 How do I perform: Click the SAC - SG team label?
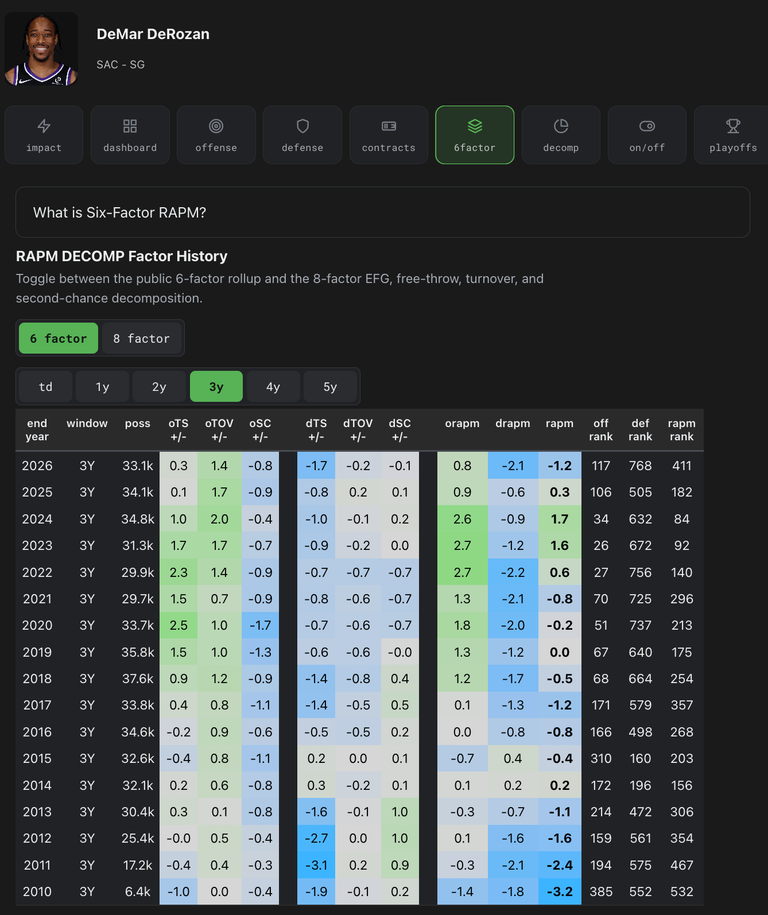coord(120,64)
